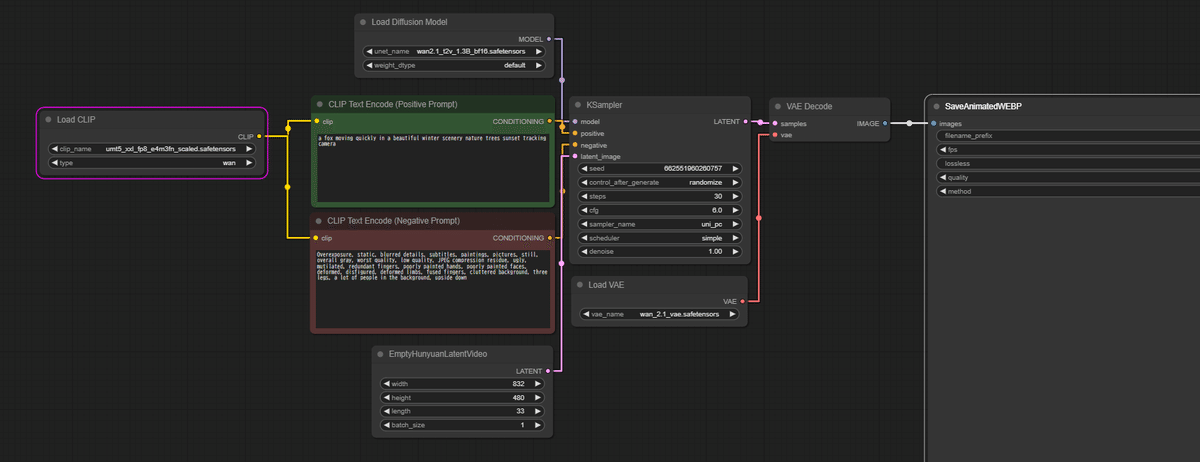Click the CONDITIONING output port on Negative Prompt node
The width and height of the screenshot is (1200, 462).
pos(549,238)
